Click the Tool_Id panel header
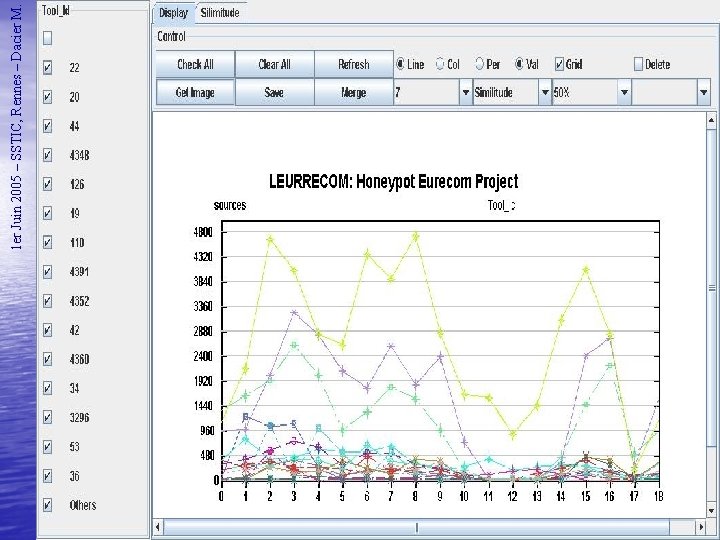Screen dimensions: 720x540 coord(56,11)
